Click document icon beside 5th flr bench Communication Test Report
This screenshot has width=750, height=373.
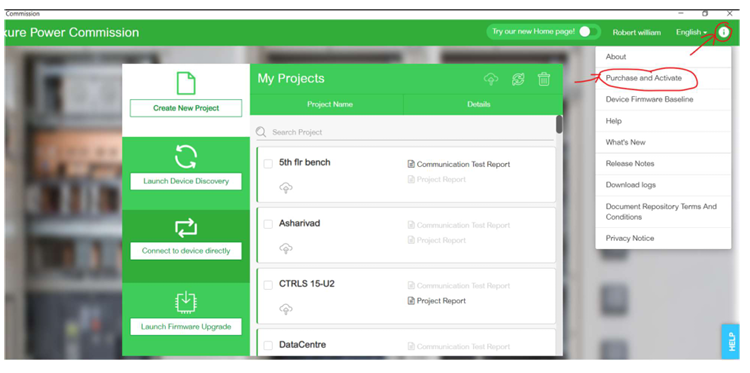point(411,164)
